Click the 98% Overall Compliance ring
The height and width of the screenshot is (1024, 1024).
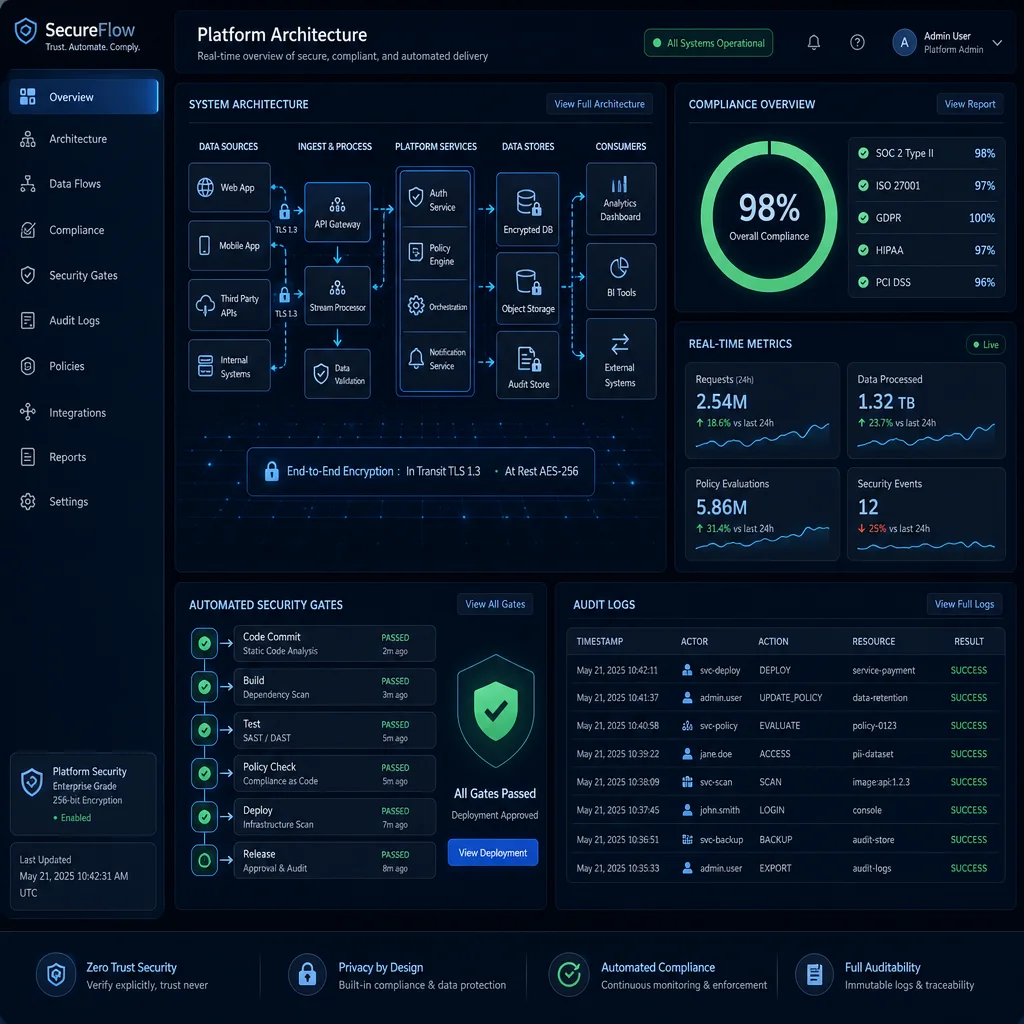pyautogui.click(x=769, y=216)
